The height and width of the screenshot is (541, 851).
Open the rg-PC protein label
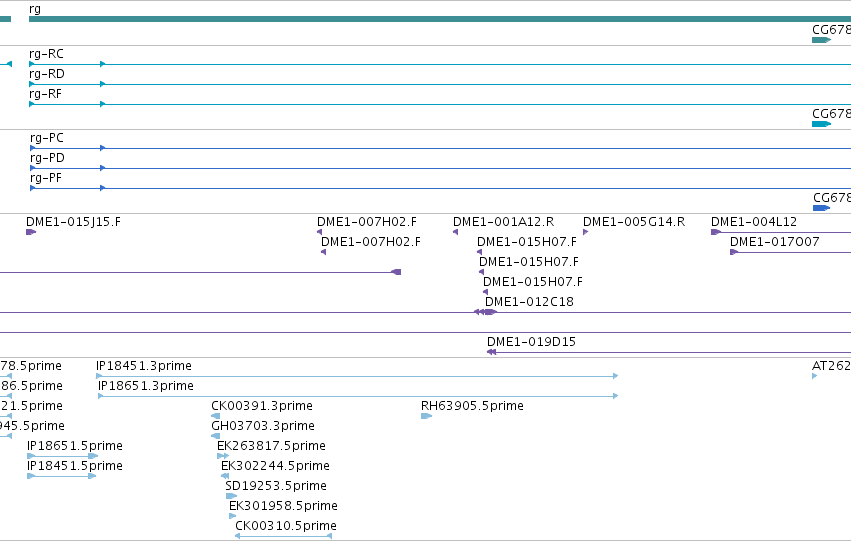[47, 138]
